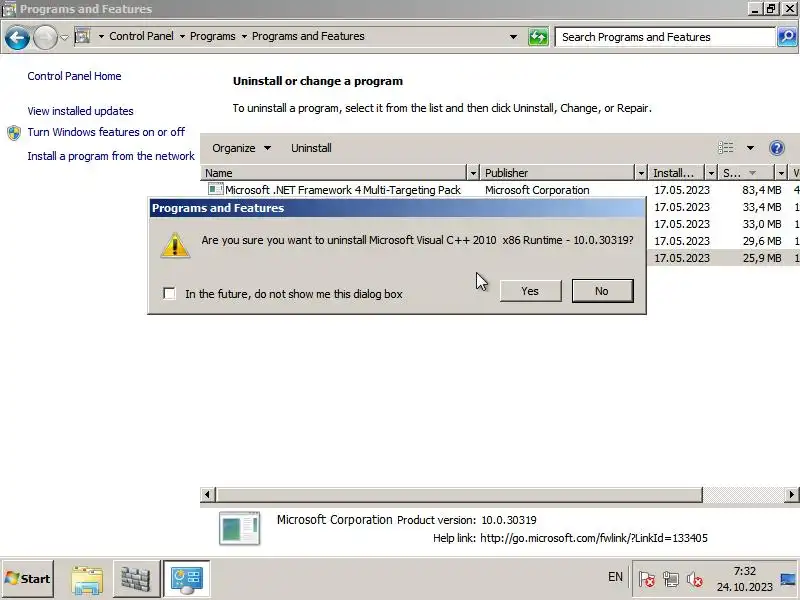
Task: Click the warning icon in the dialog
Action: click(175, 245)
